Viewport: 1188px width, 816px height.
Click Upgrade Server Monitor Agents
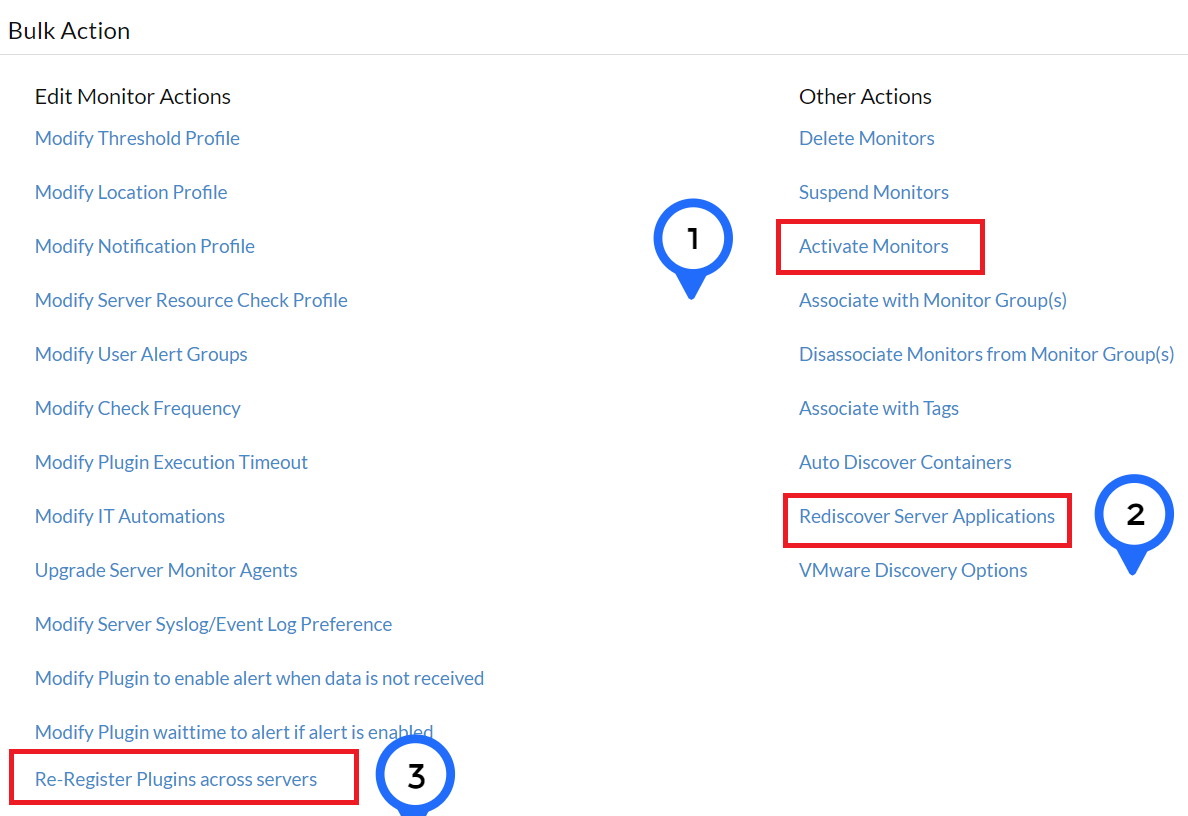tap(166, 570)
